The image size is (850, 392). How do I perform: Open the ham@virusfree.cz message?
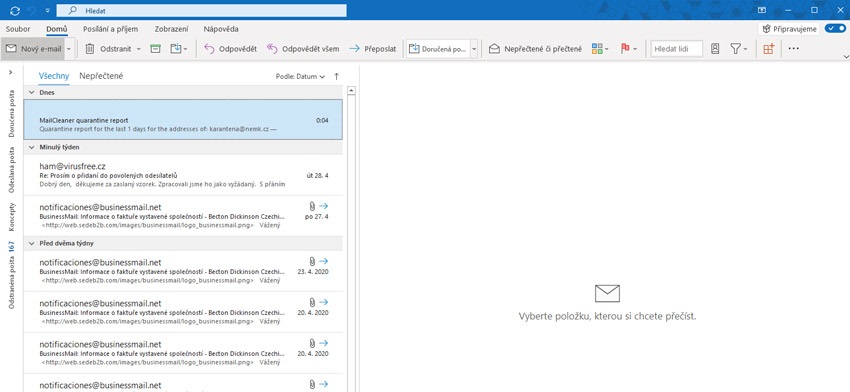click(183, 175)
